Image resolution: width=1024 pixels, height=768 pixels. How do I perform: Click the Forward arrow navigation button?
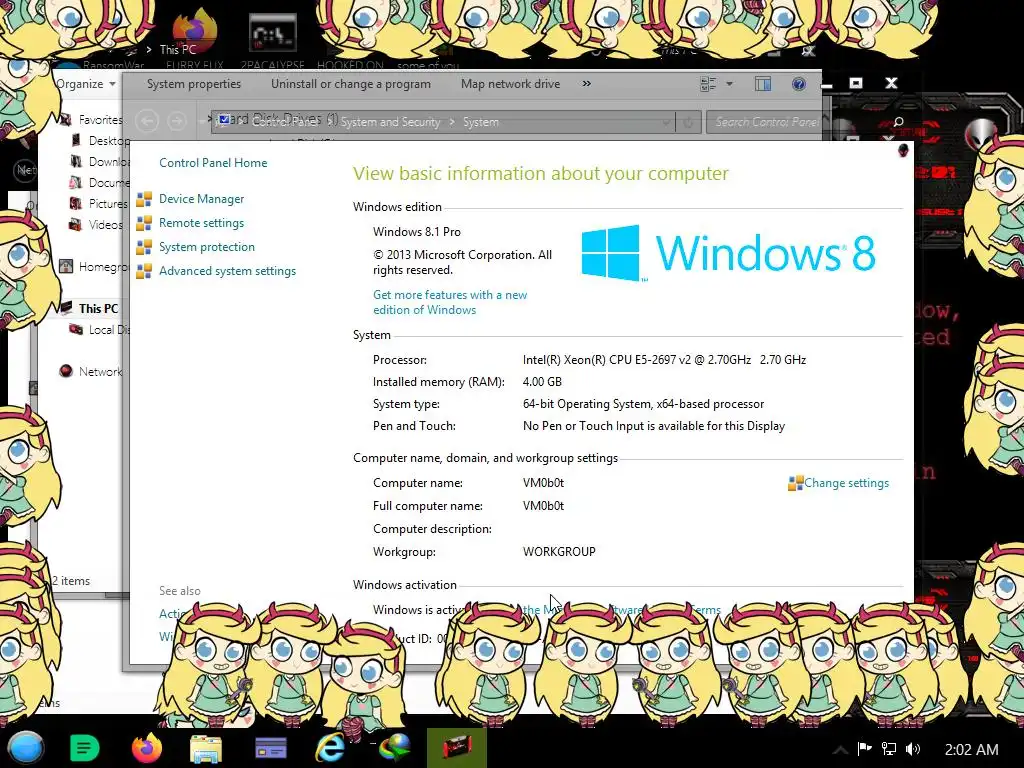click(x=176, y=121)
